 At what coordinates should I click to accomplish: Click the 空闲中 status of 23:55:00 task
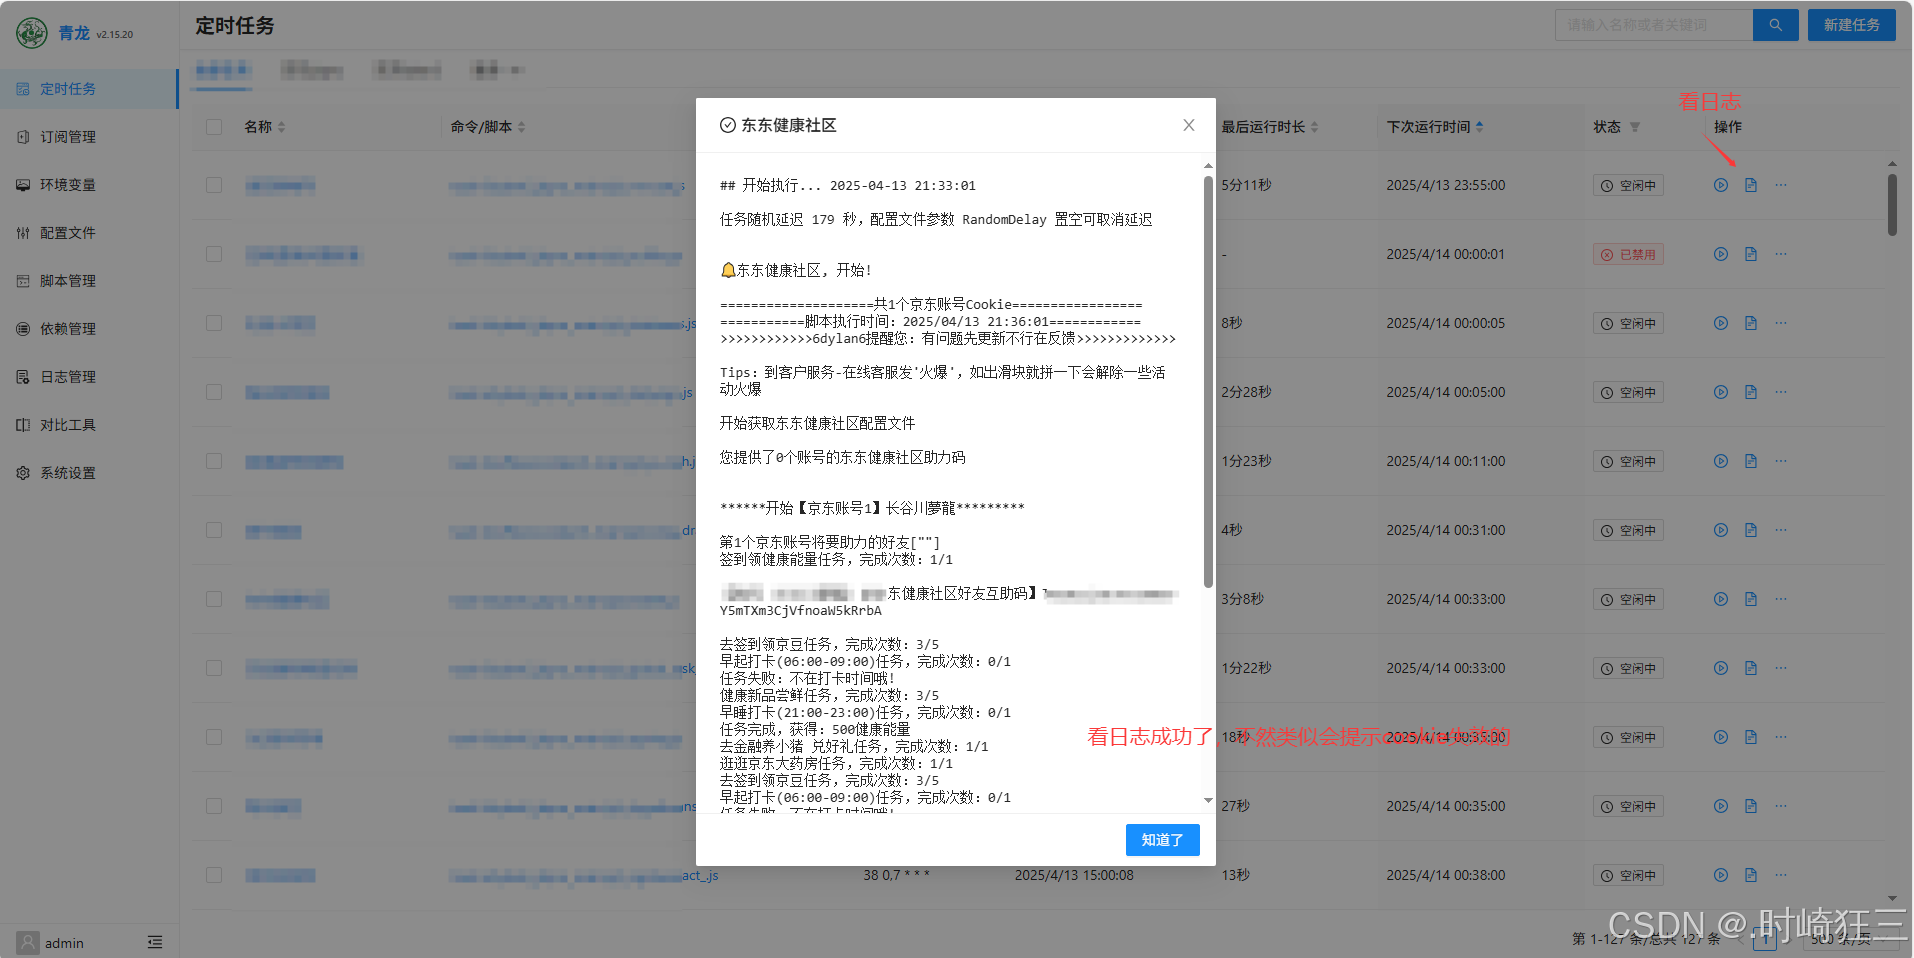(1628, 185)
